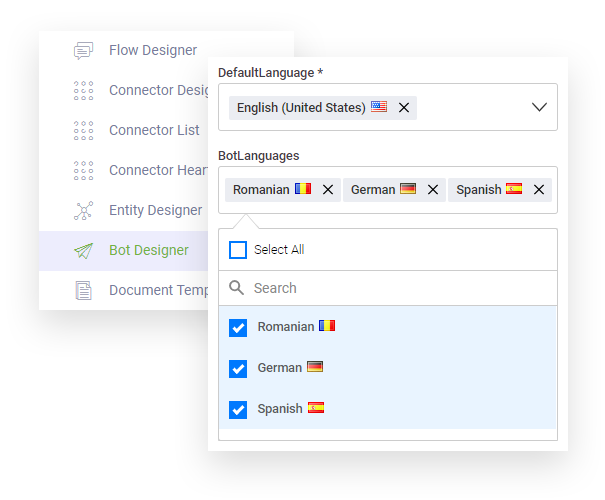Remove the German language tag
The width and height of the screenshot is (605, 500).
click(x=433, y=190)
